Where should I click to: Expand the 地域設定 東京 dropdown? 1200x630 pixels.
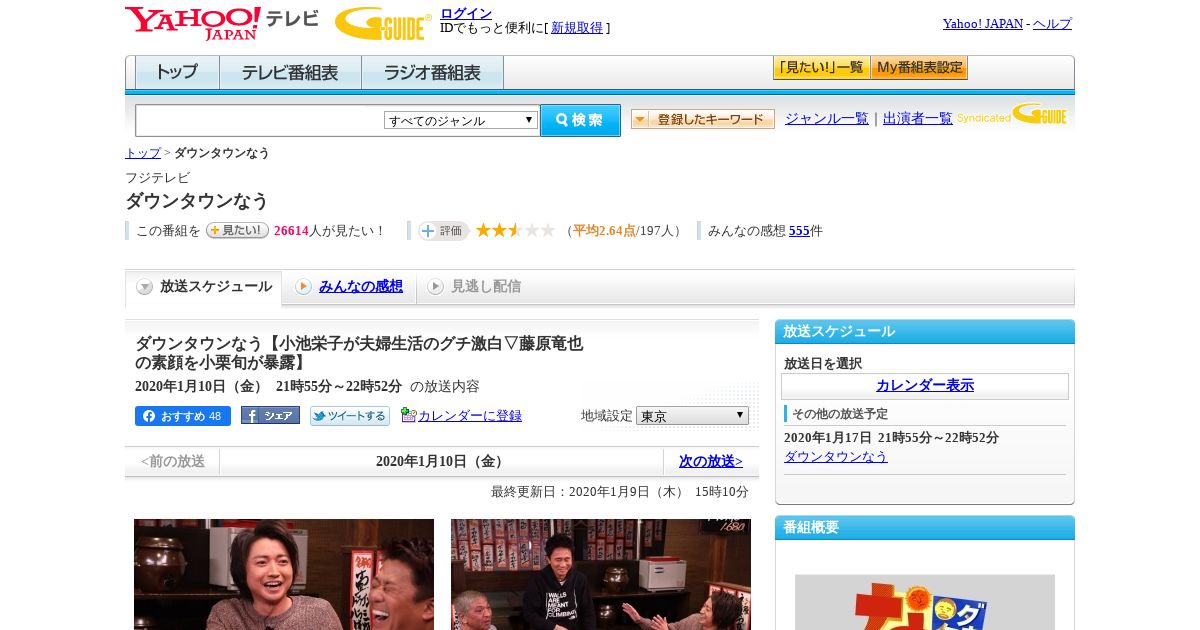pyautogui.click(x=692, y=415)
